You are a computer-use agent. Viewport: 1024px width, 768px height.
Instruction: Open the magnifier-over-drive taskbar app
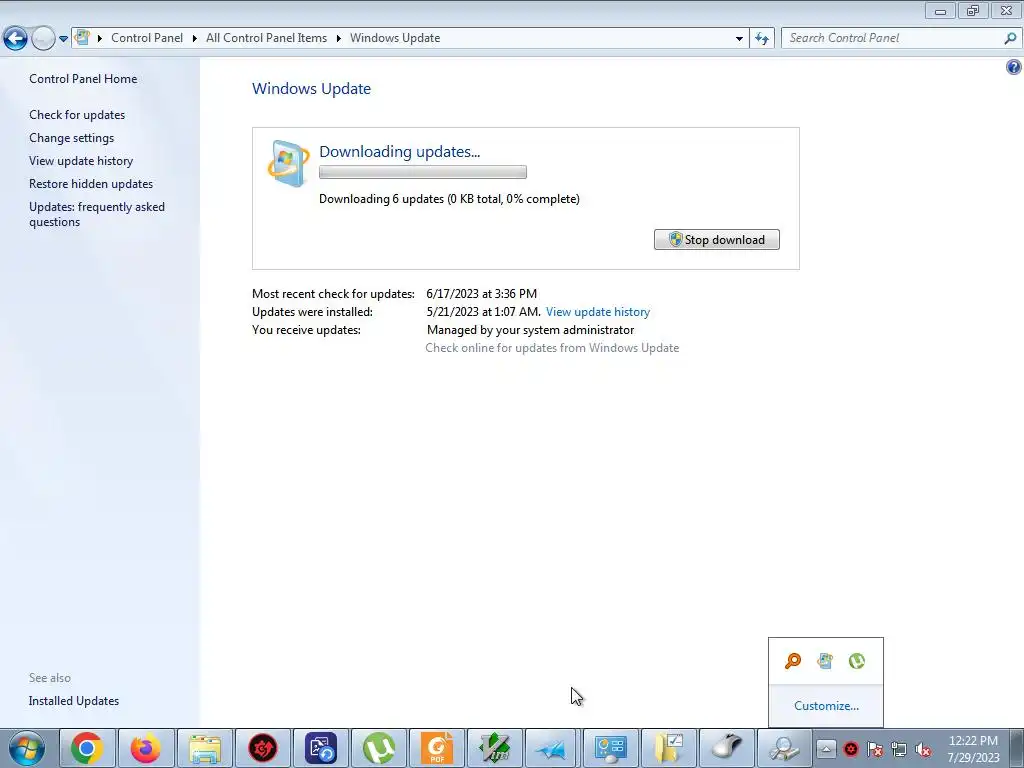pyautogui.click(x=784, y=748)
